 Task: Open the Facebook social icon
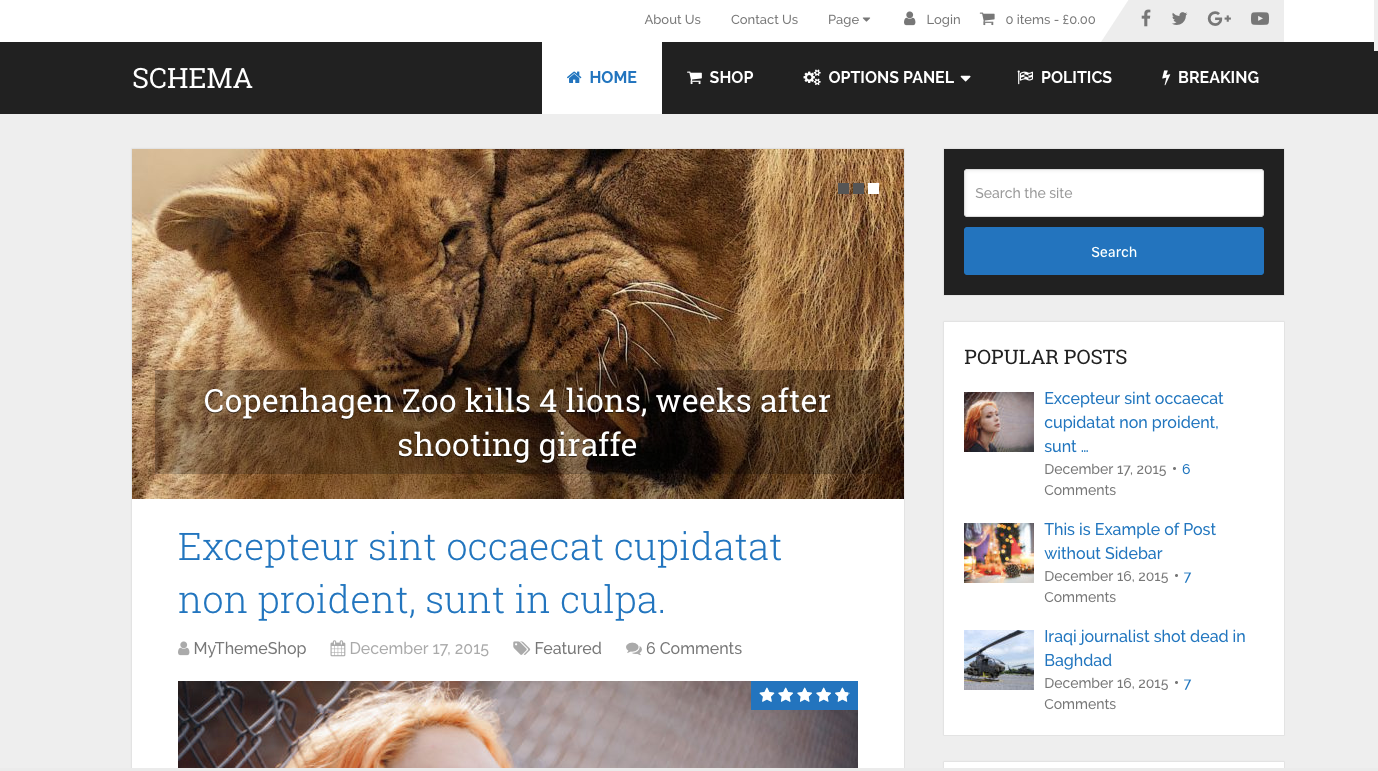pos(1146,19)
